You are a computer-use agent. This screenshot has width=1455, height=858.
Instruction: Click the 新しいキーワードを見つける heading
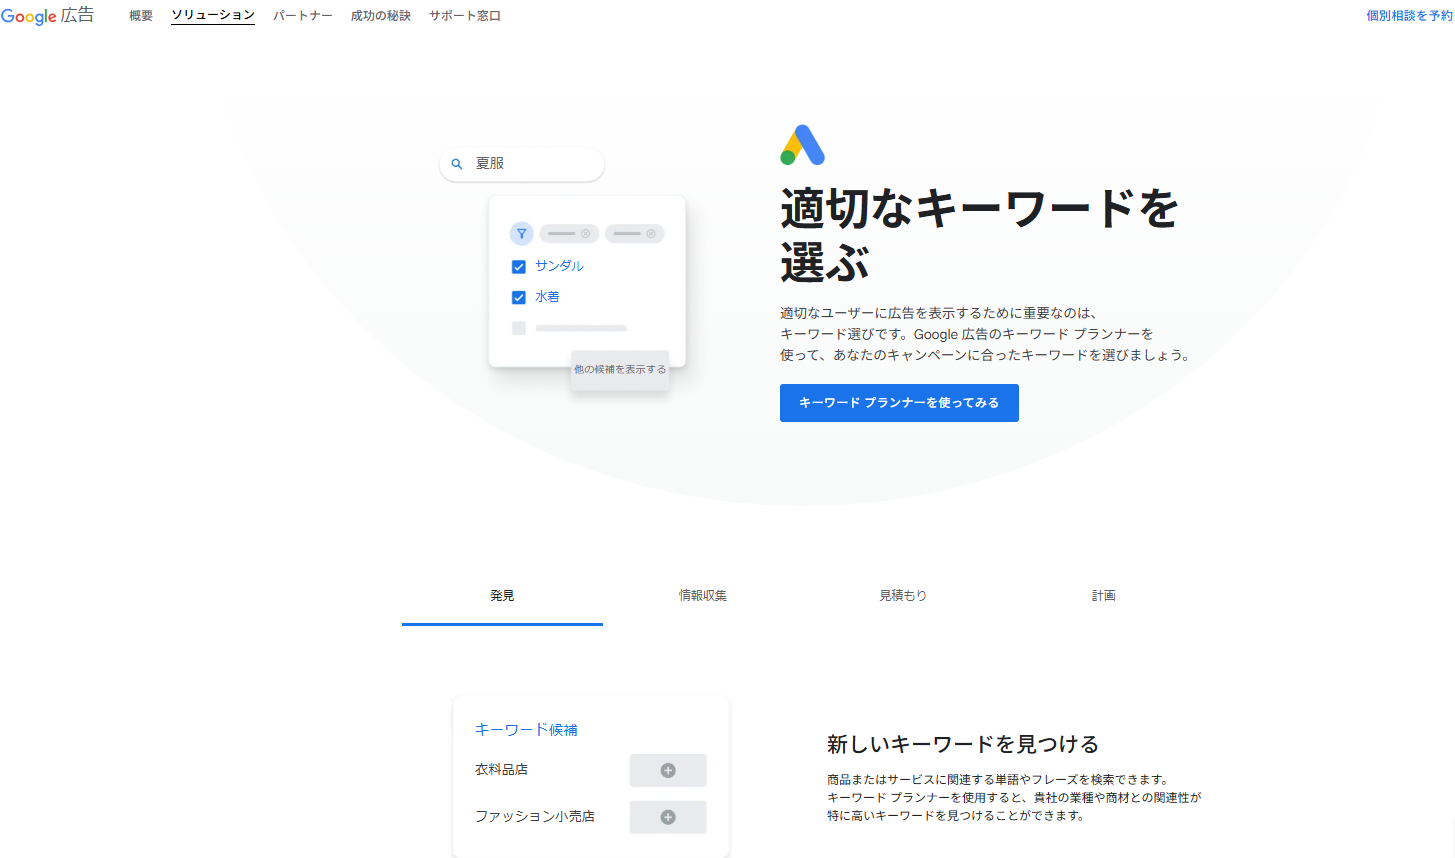point(963,744)
